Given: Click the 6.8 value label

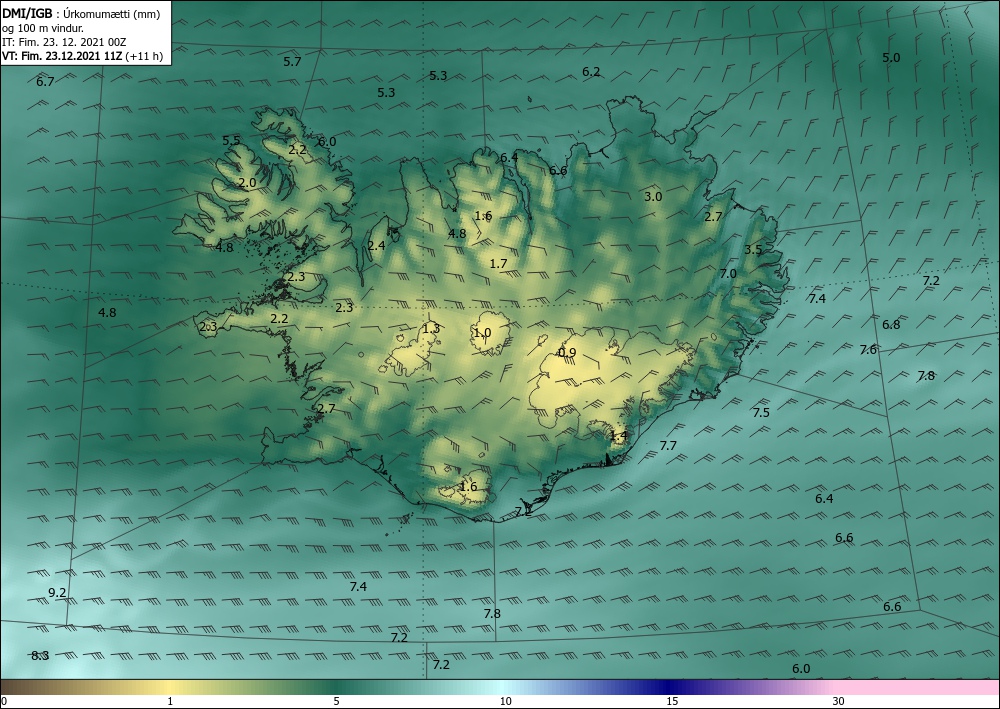Looking at the screenshot, I should click(891, 325).
